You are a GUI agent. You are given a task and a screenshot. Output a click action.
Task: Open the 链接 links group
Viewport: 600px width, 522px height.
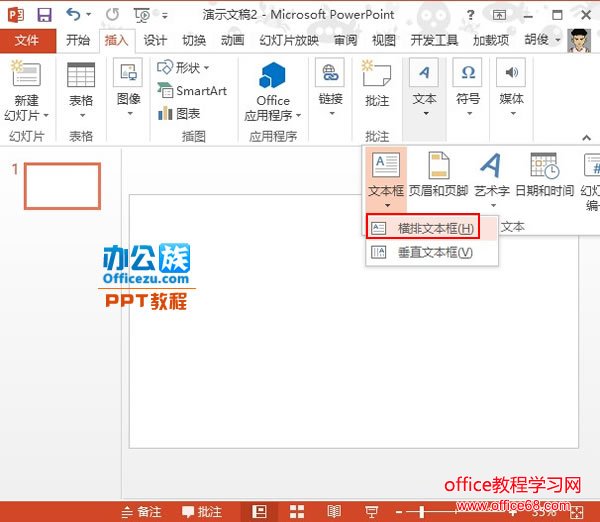(x=331, y=87)
